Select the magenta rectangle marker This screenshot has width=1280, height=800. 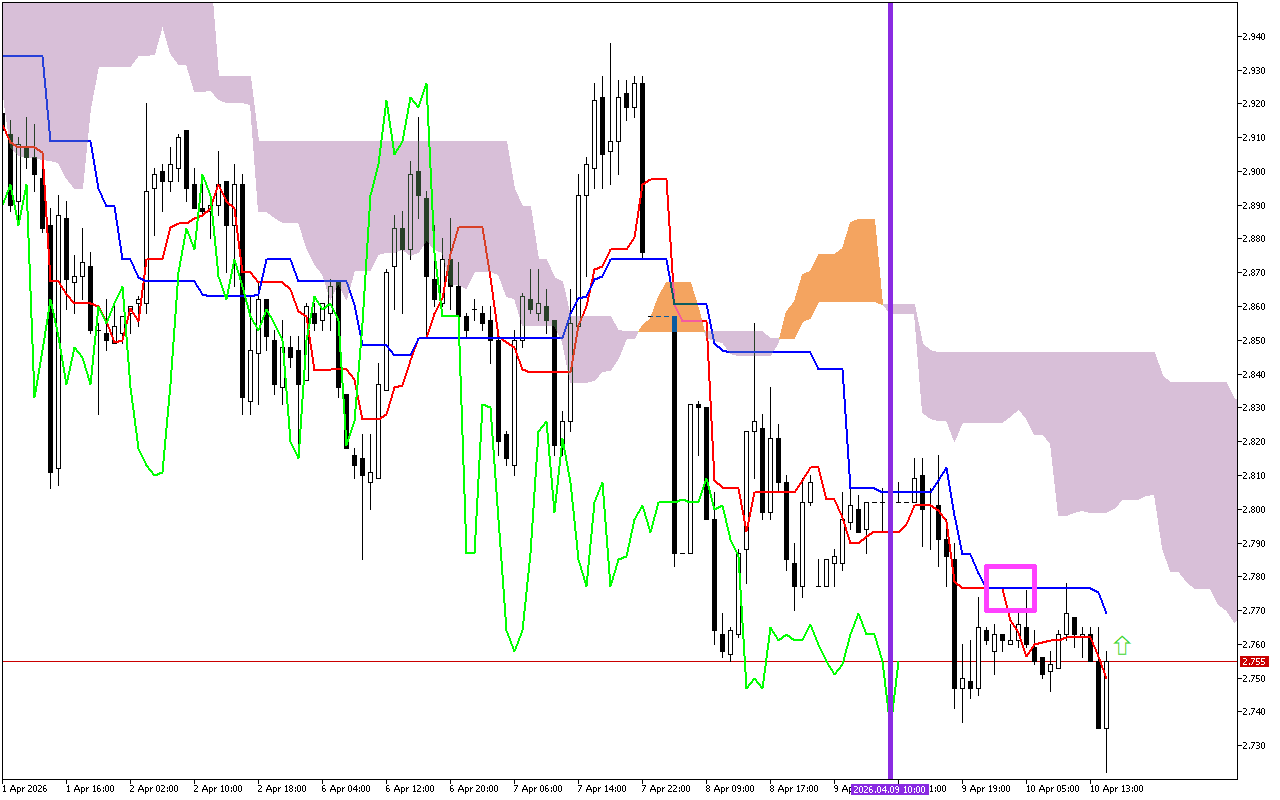click(x=1010, y=588)
